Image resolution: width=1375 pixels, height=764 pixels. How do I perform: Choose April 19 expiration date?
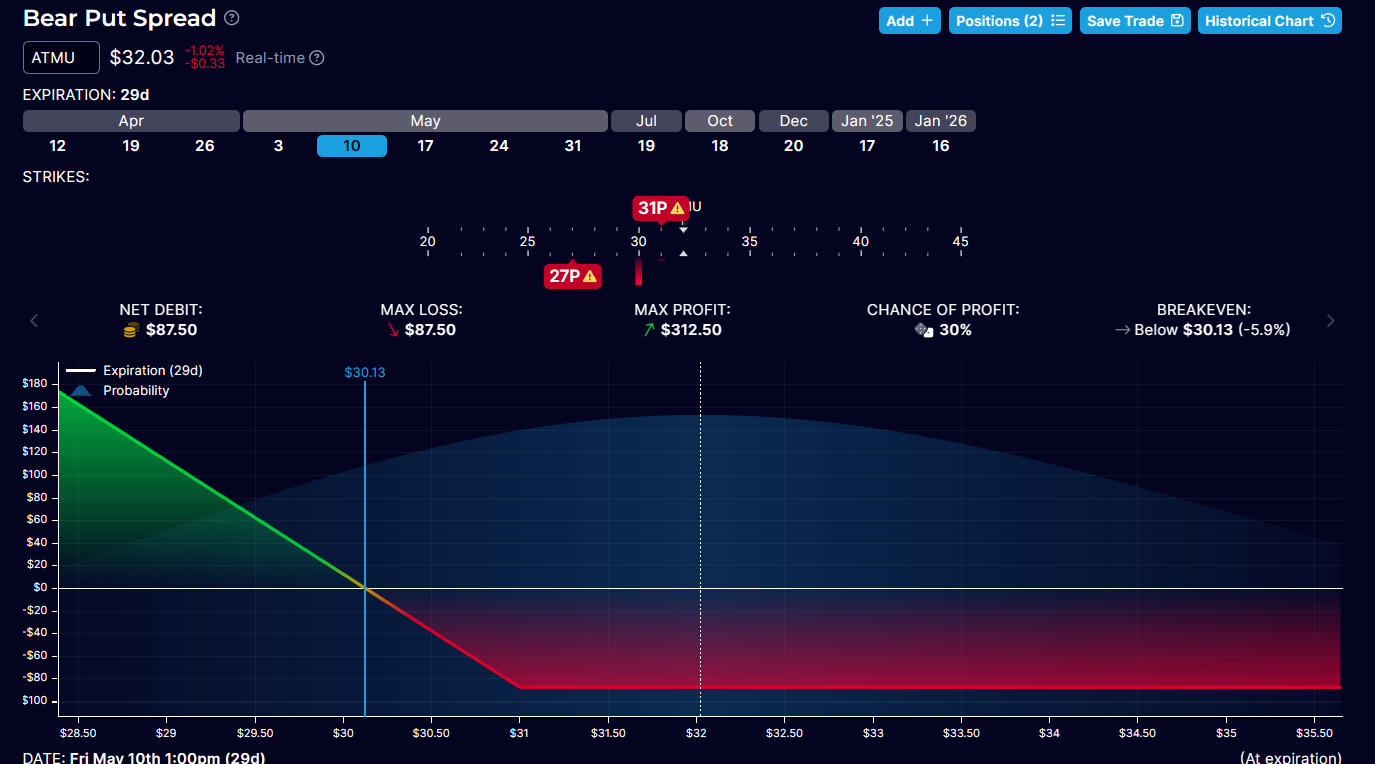(x=131, y=146)
